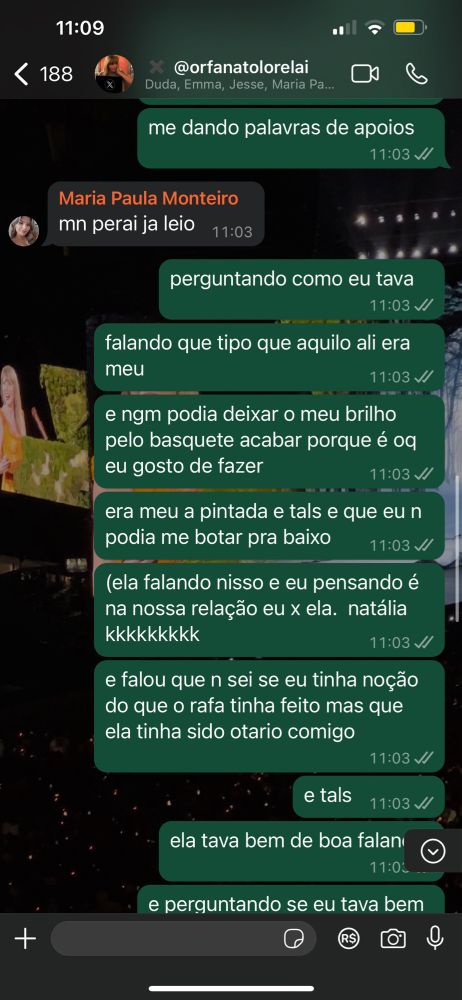This screenshot has width=462, height=1000.
Task: Tap the participants list Duda, Emma, Jesse
Action: pos(239,85)
